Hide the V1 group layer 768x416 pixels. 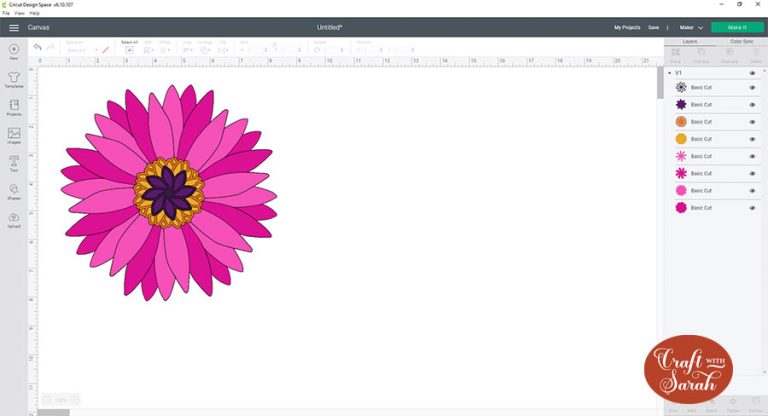[752, 73]
